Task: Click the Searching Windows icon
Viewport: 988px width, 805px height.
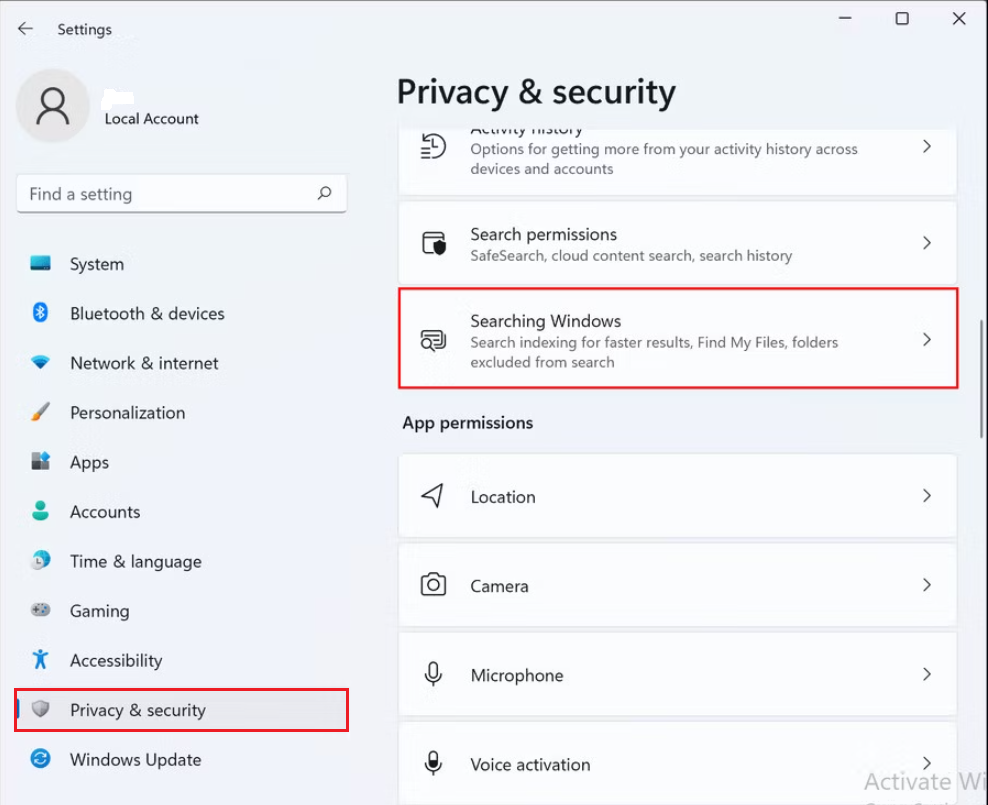Action: coord(433,340)
